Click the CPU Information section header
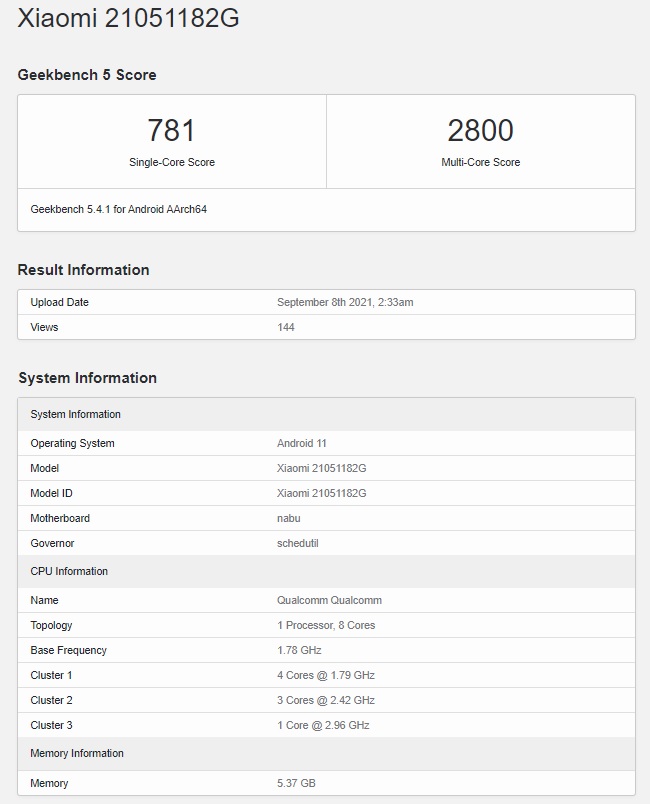 coord(327,571)
